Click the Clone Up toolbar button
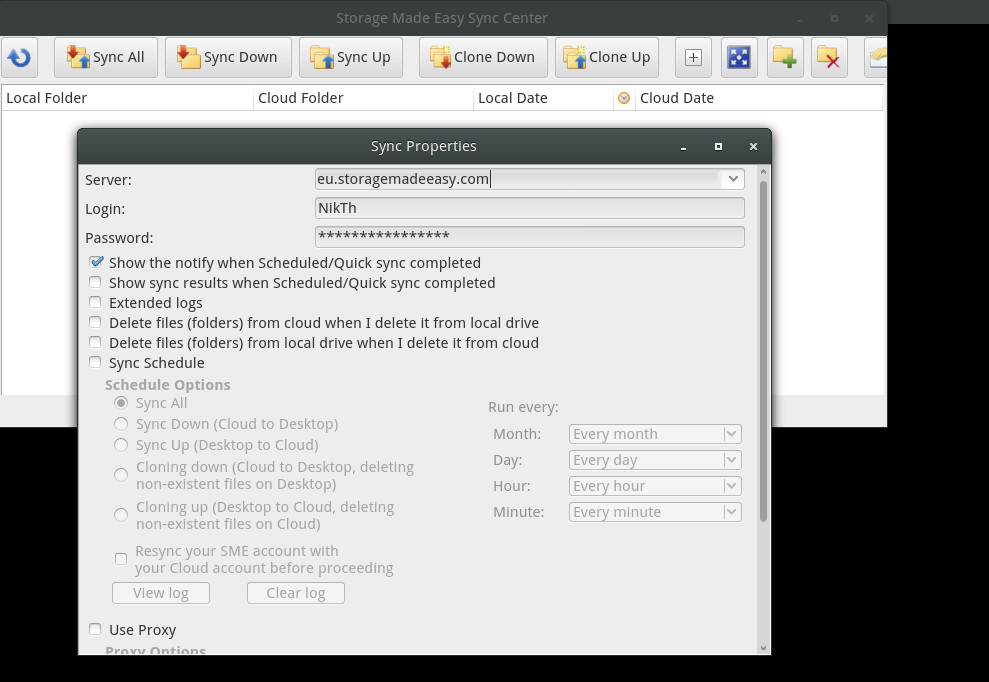989x682 pixels. coord(607,57)
